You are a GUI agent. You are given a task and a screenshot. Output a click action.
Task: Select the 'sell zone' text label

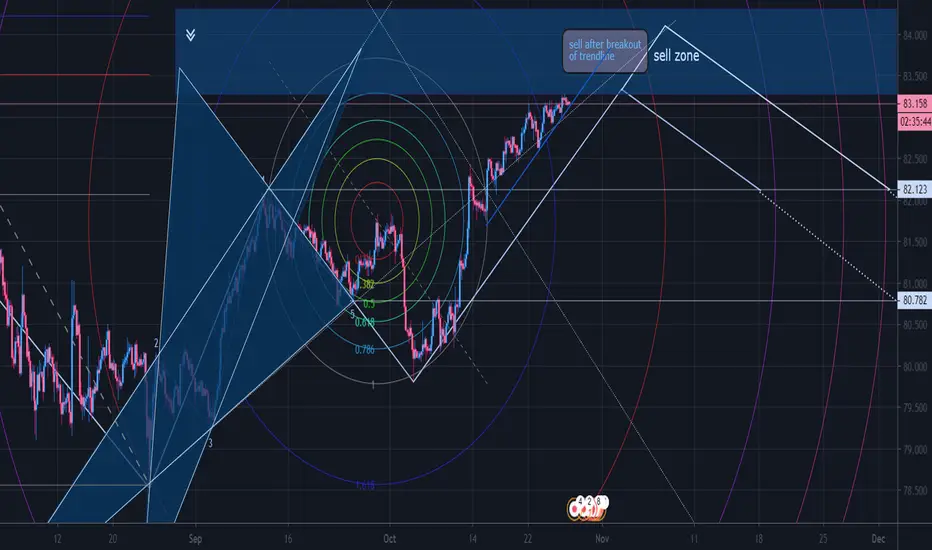pos(676,56)
